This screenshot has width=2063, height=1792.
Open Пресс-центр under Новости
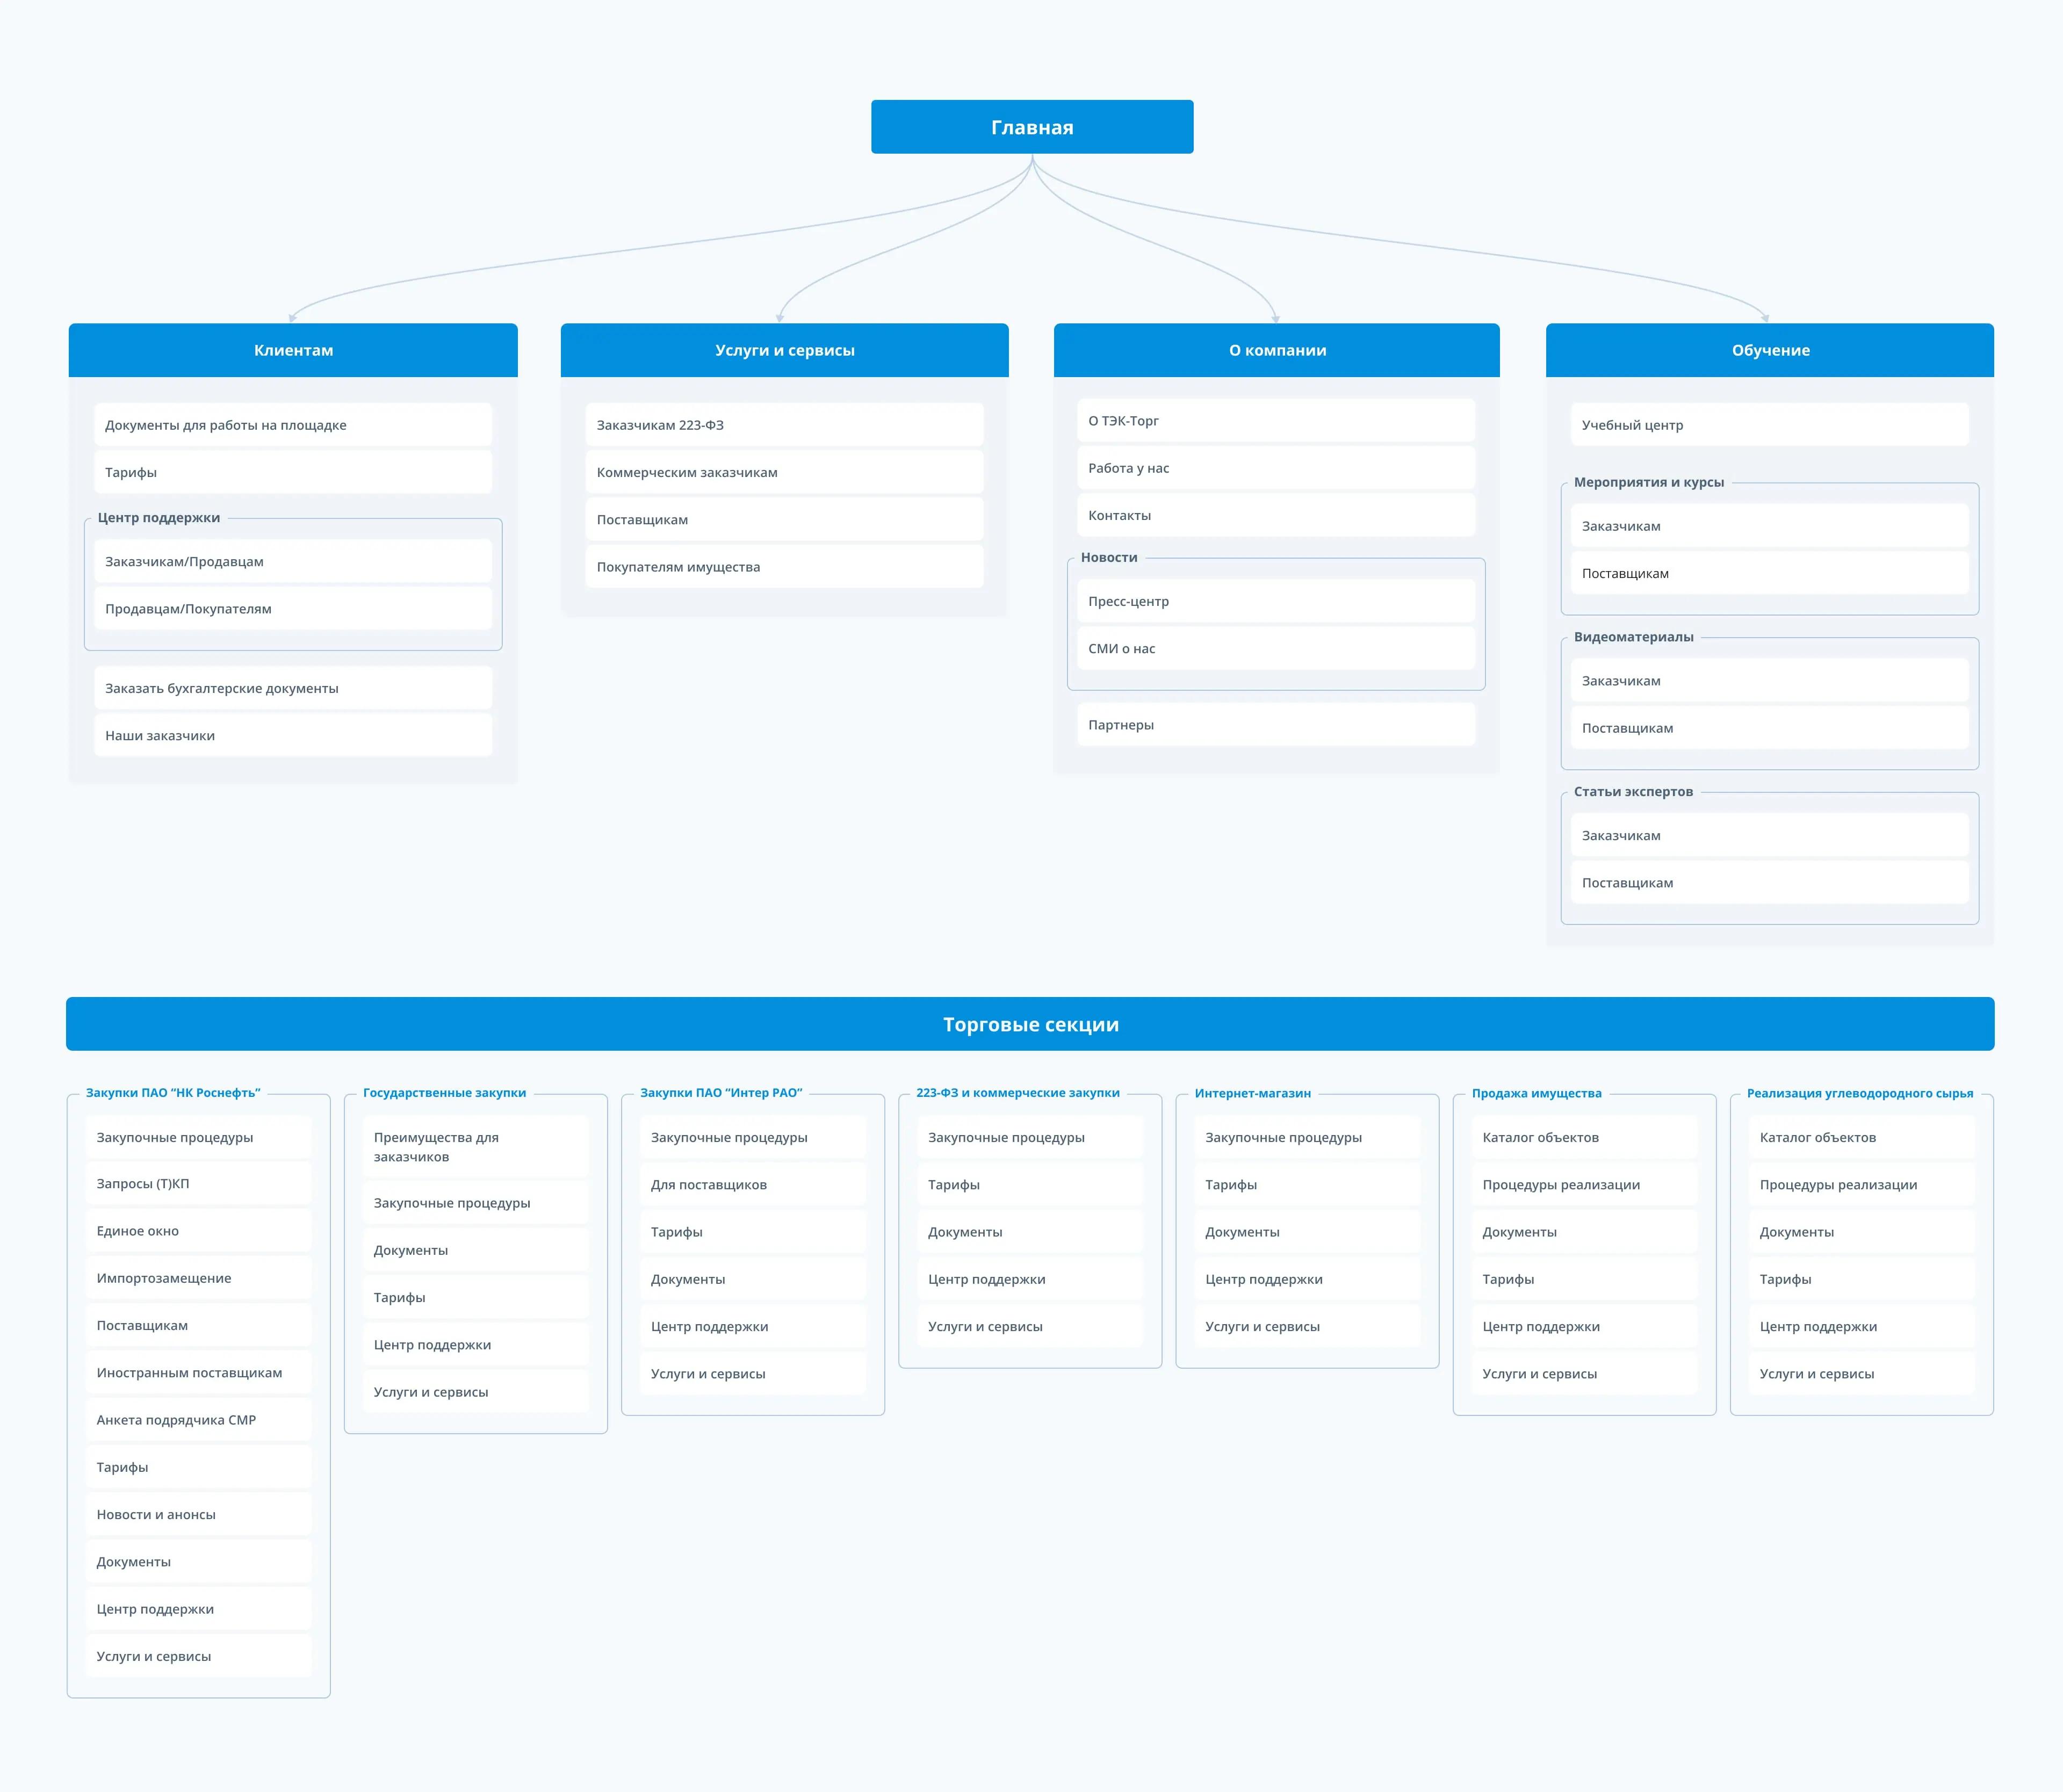tap(1275, 601)
